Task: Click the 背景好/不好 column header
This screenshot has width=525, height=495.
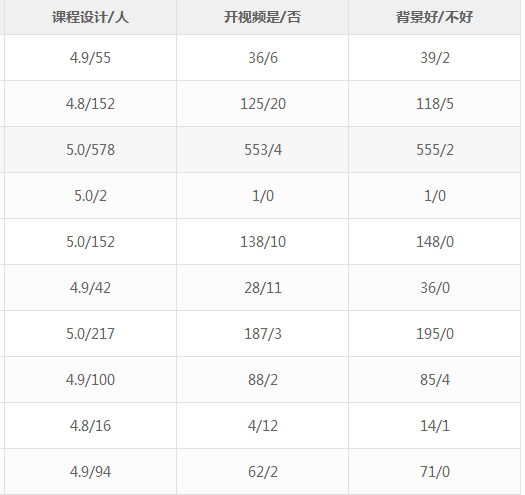Action: (x=435, y=17)
